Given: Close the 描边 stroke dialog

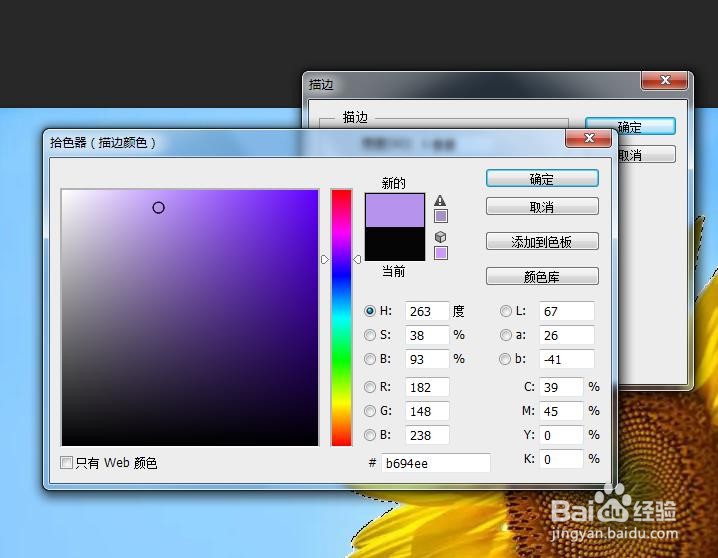Looking at the screenshot, I should [x=665, y=80].
